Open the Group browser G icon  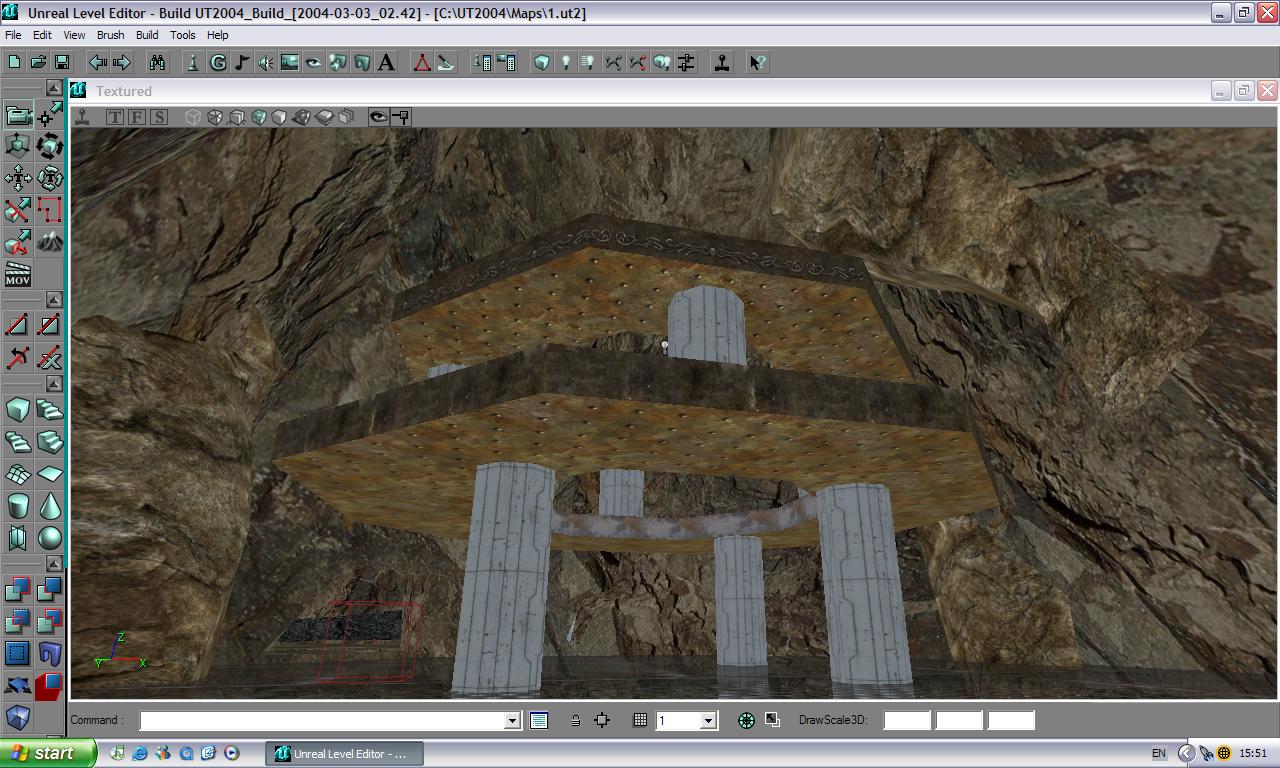218,62
